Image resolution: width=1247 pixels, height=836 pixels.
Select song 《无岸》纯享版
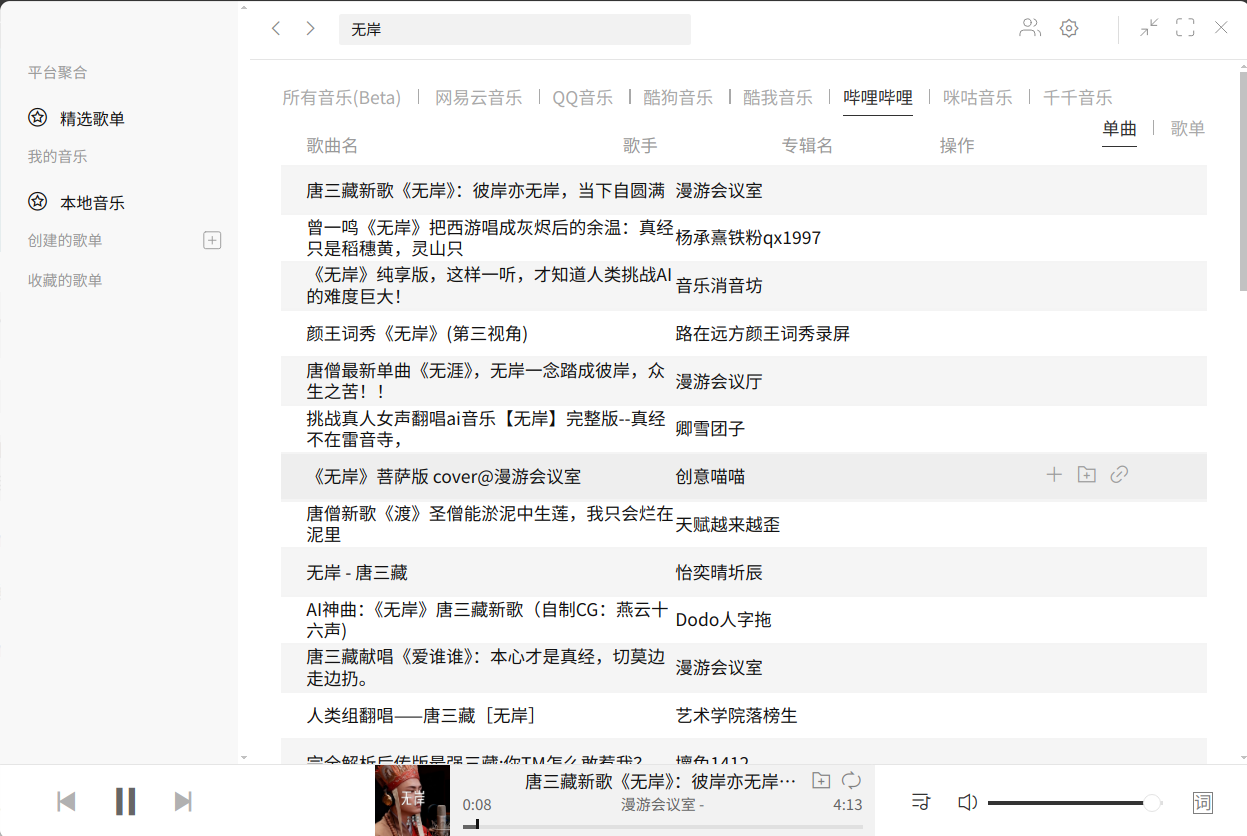click(x=489, y=285)
